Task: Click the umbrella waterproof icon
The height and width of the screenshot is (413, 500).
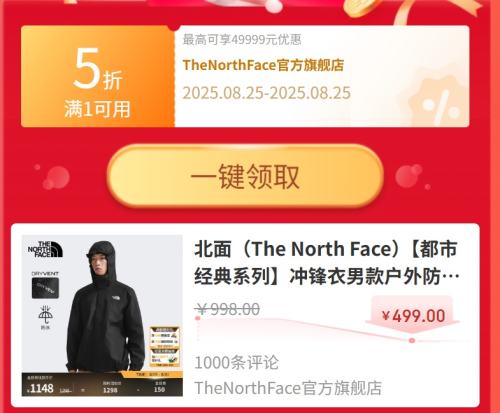Action: coord(45,317)
